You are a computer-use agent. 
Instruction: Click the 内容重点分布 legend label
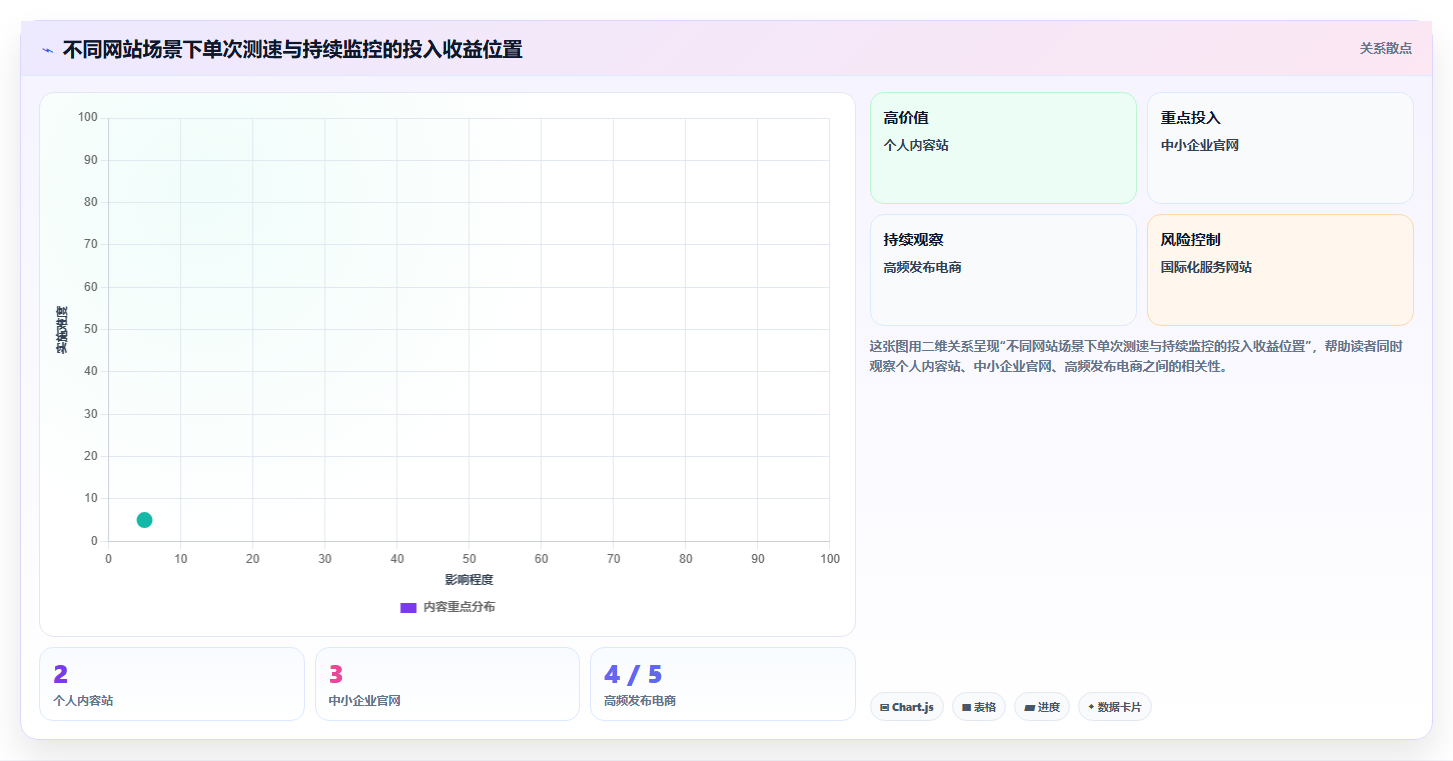(459, 607)
